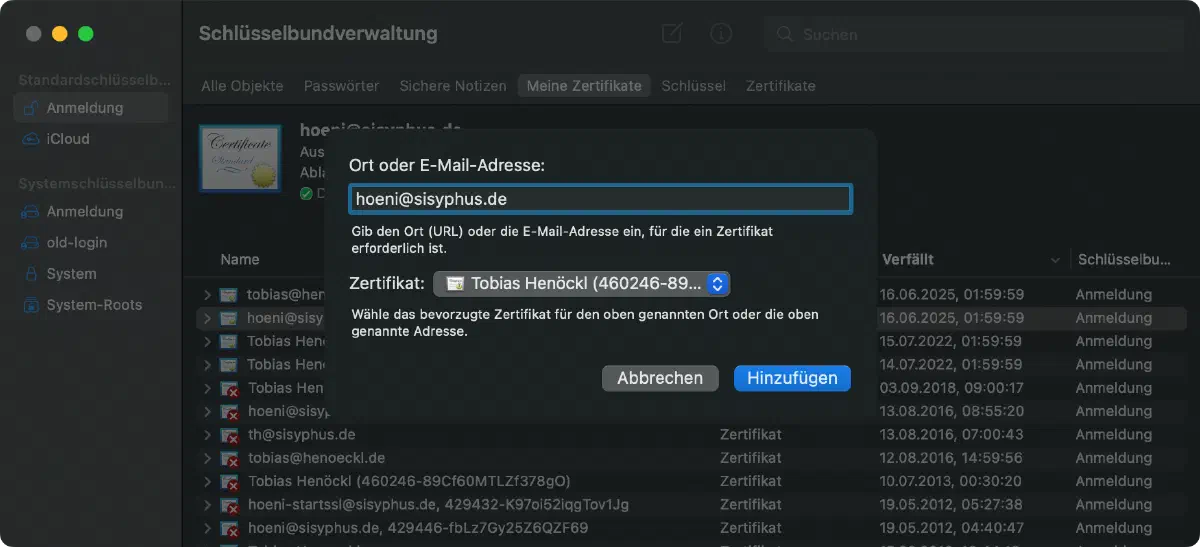Viewport: 1200px width, 547px height.
Task: Switch to Passwörter tab
Action: pos(342,86)
